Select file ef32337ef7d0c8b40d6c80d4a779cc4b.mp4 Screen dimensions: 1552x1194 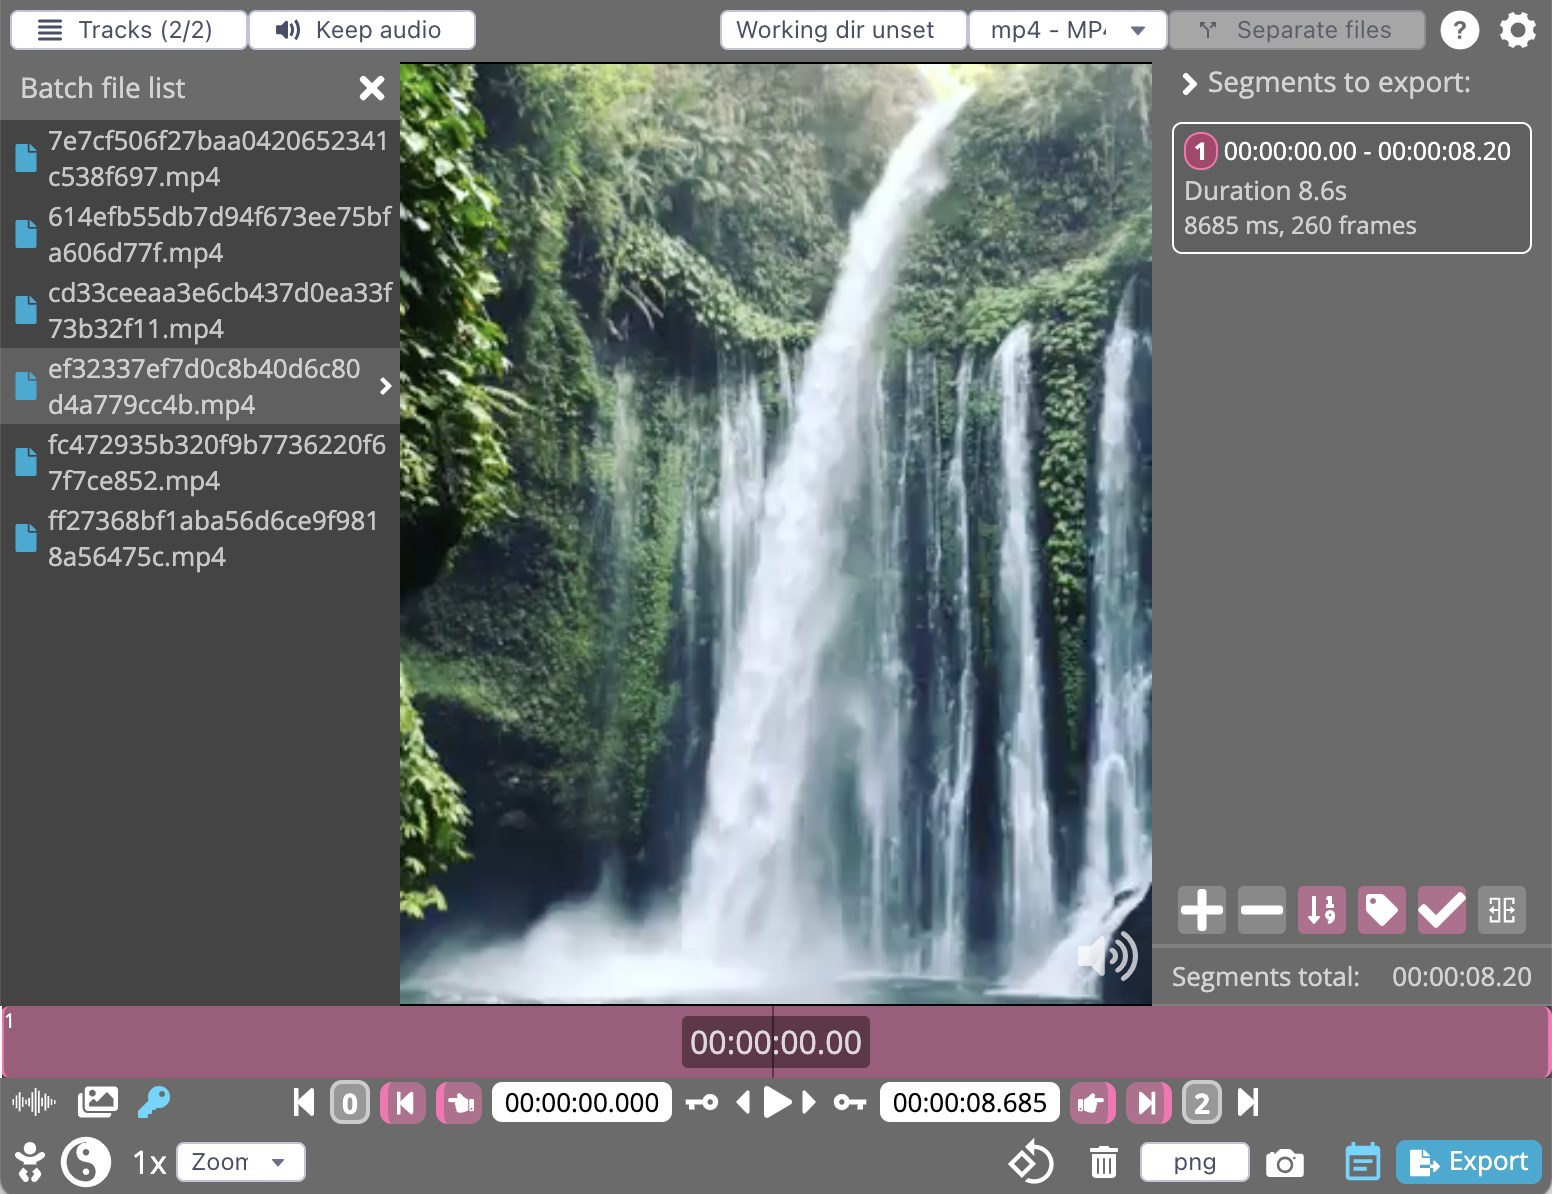pos(200,386)
